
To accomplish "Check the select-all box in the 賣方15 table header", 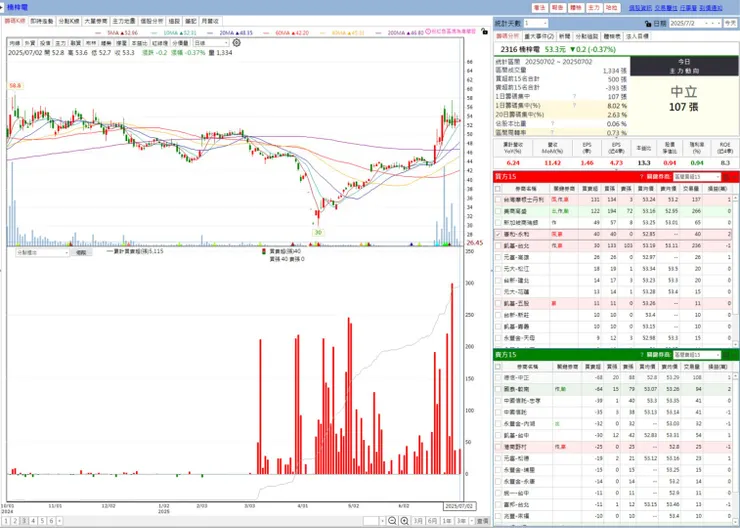I will click(x=498, y=367).
